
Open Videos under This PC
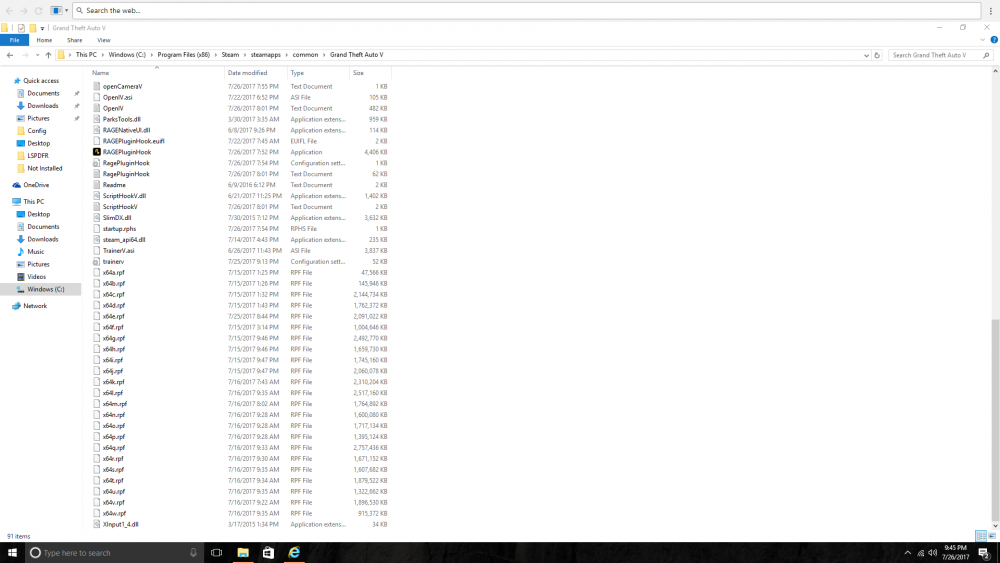tap(36, 277)
